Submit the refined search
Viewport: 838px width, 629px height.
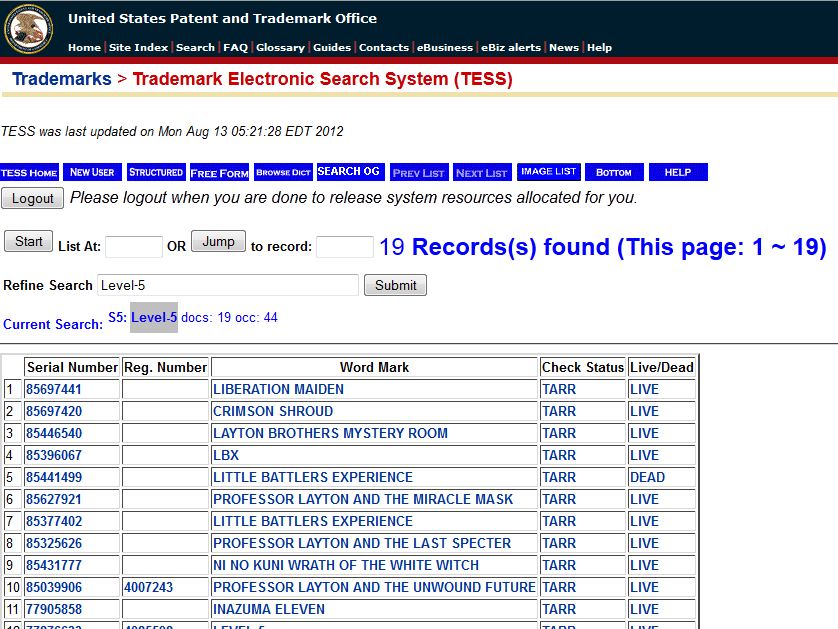[x=395, y=285]
